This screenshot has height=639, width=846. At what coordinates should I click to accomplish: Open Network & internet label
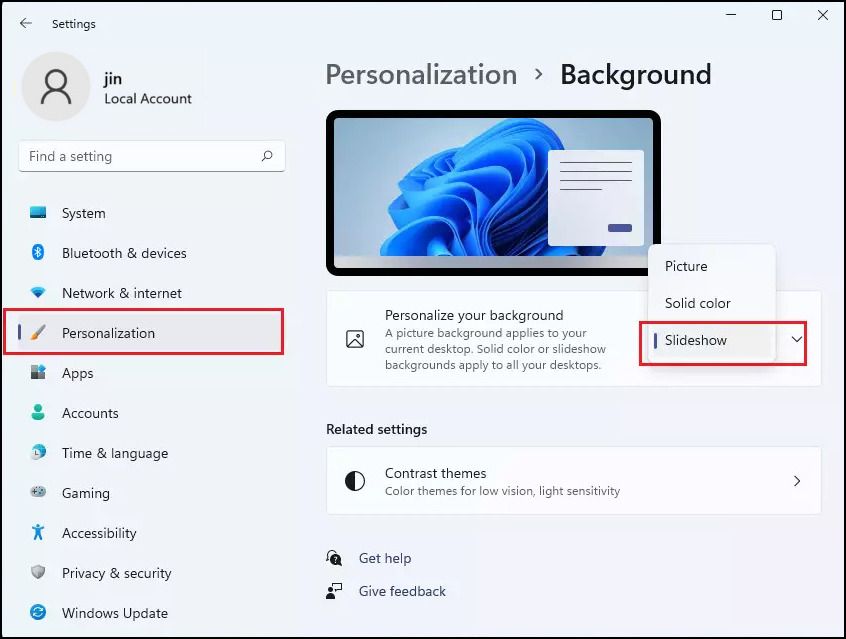122,293
